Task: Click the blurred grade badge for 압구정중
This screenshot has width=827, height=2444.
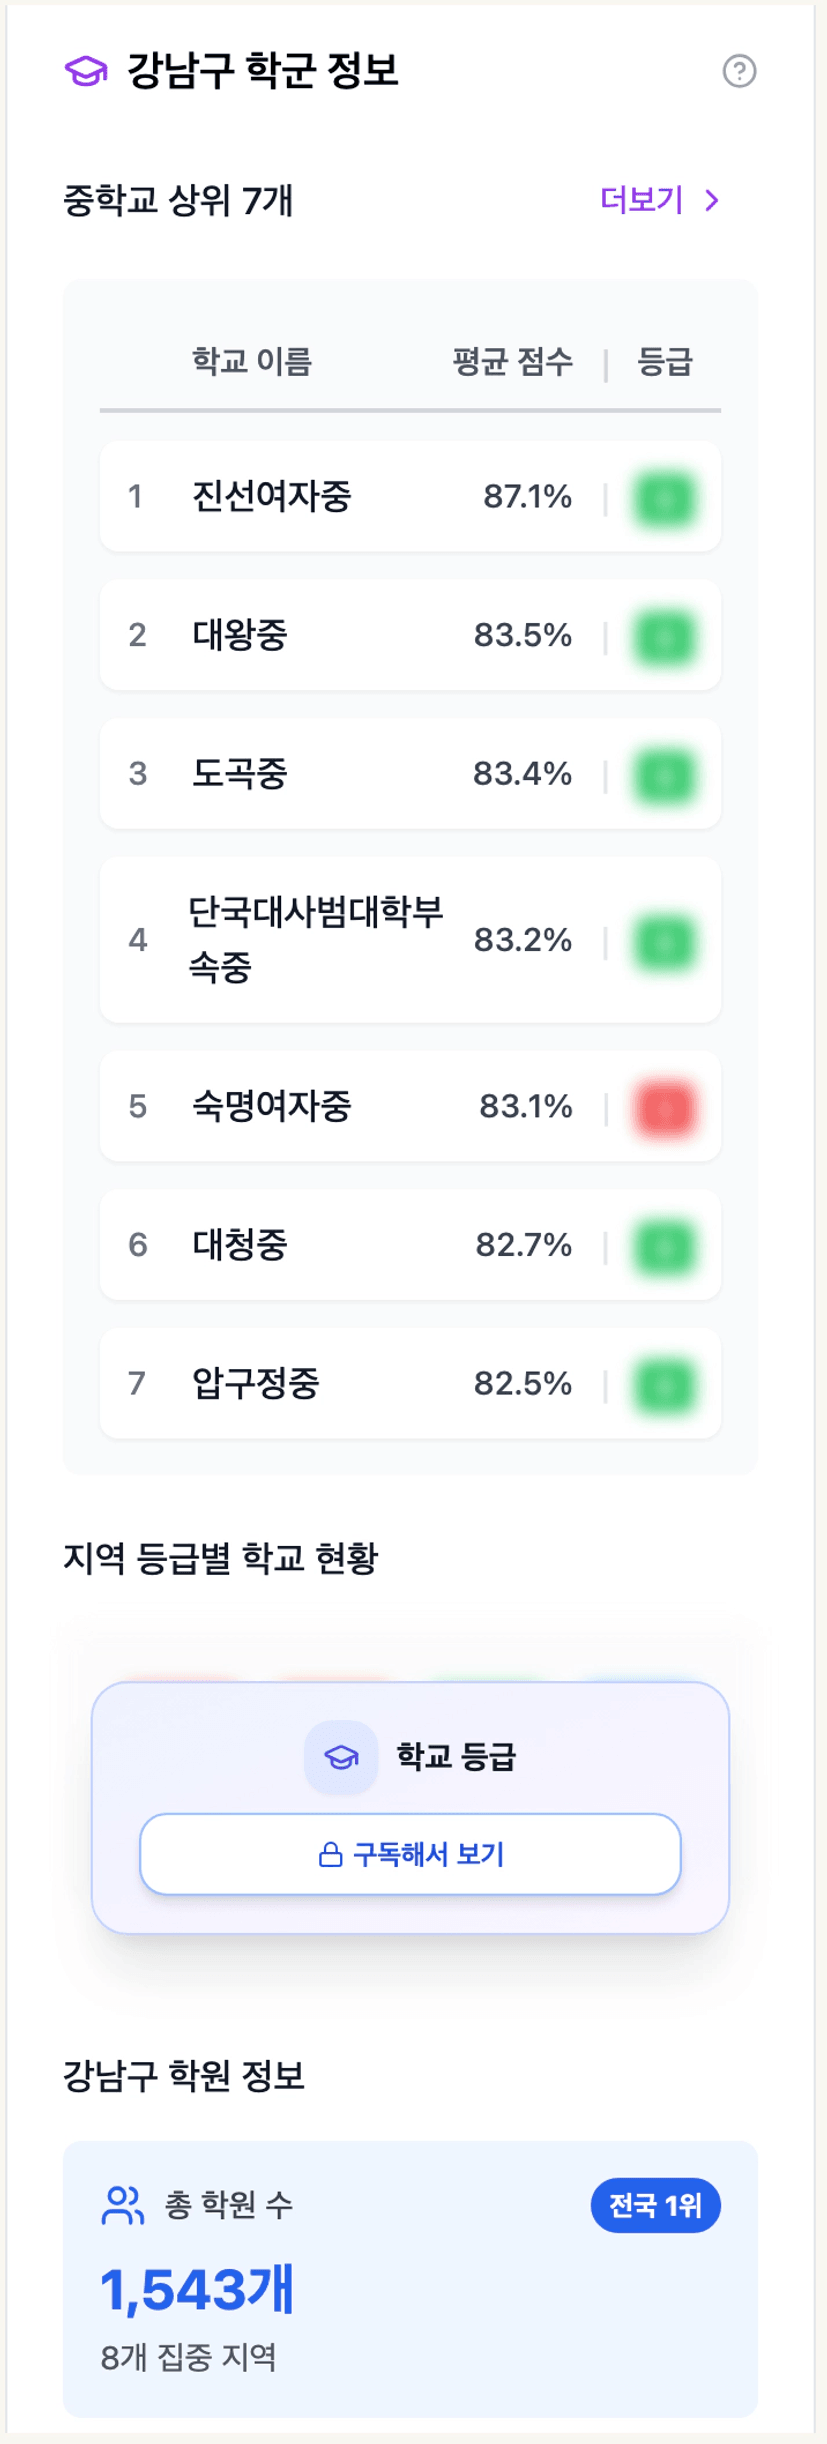Action: (664, 1385)
